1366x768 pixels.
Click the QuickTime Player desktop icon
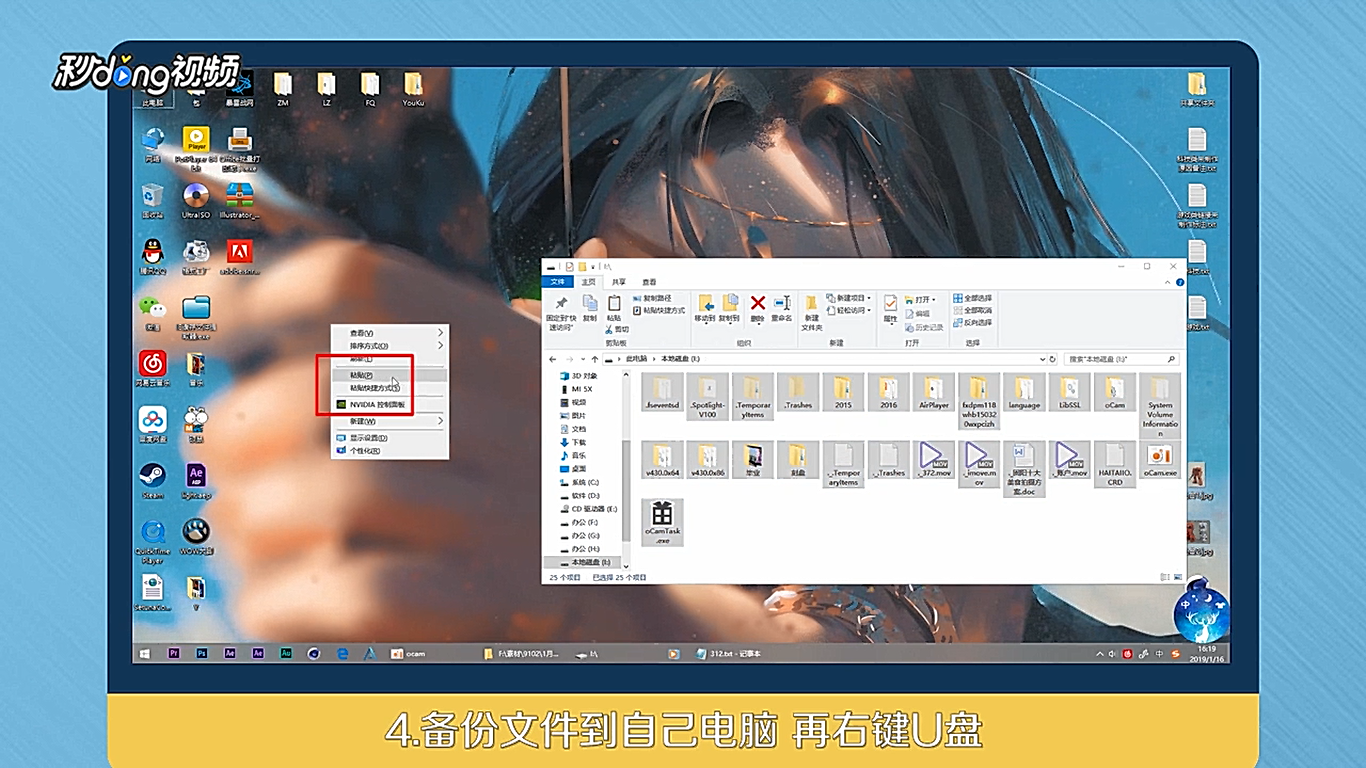point(153,541)
